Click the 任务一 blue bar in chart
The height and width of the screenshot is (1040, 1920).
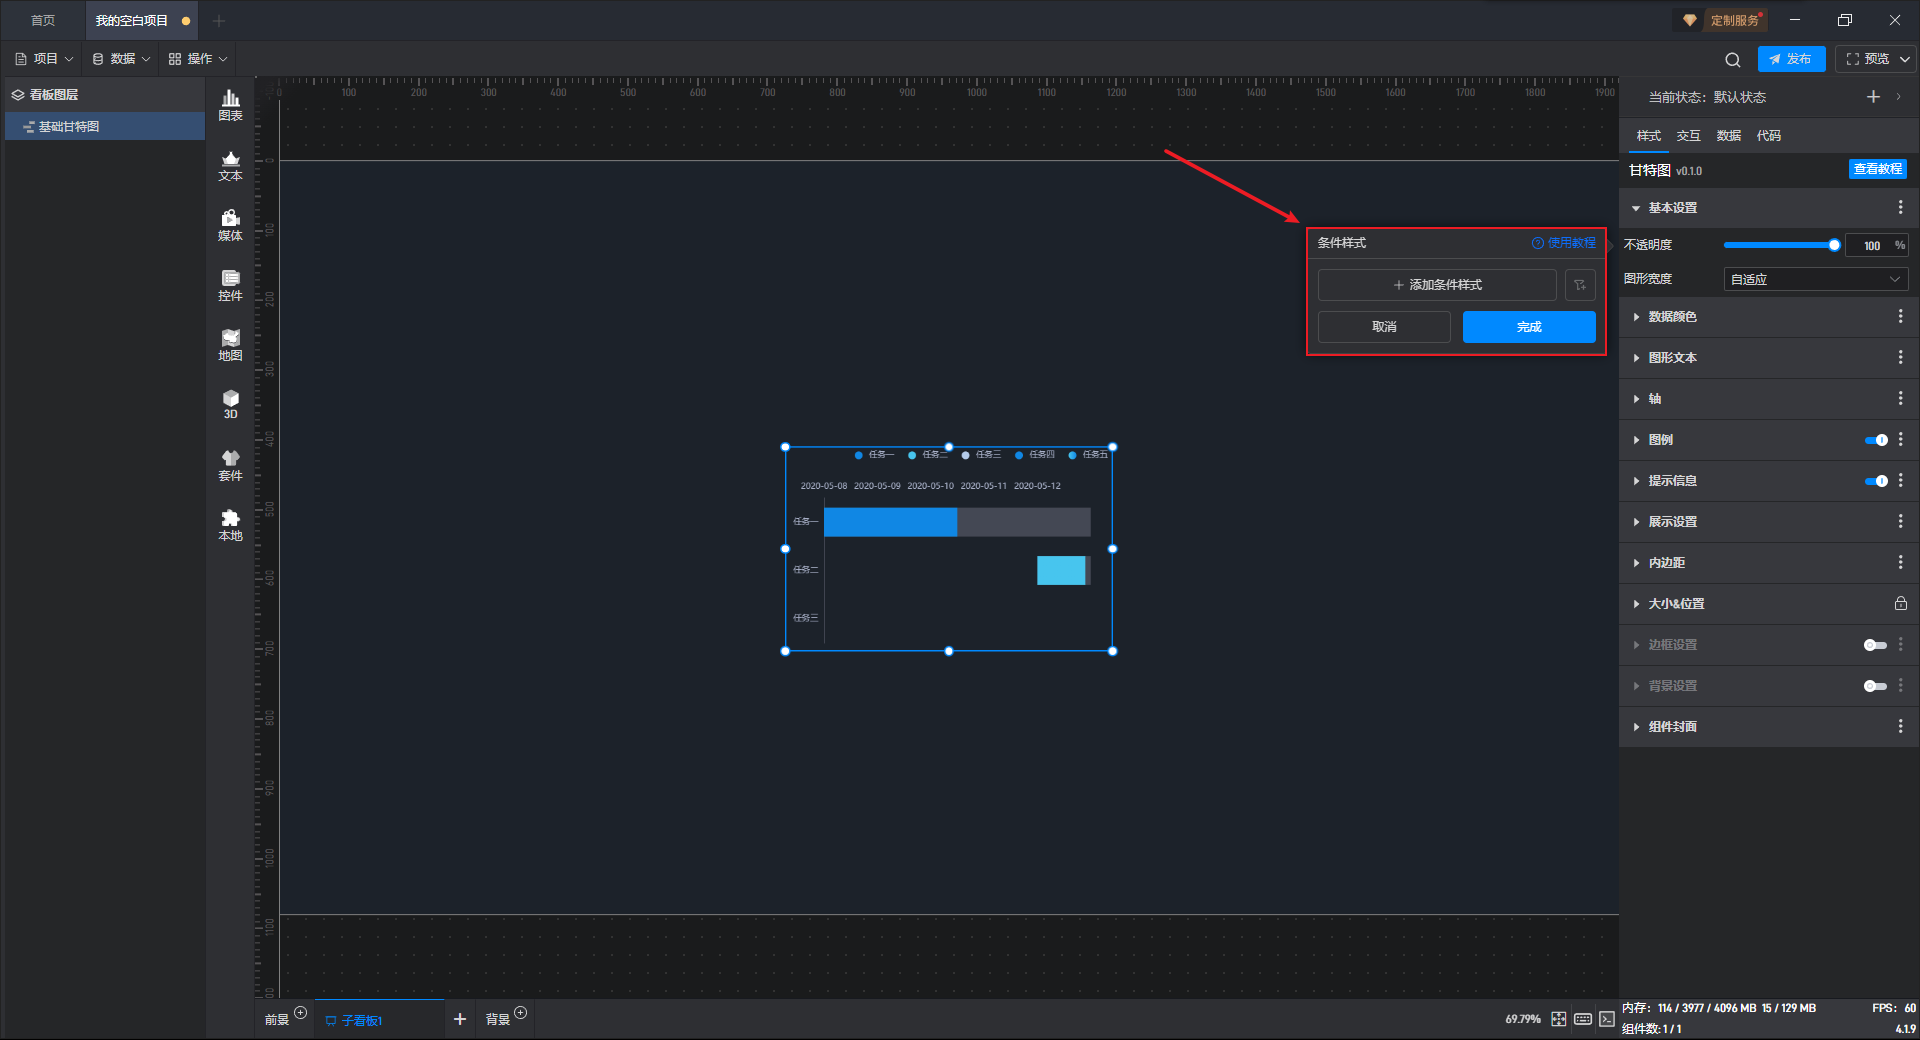(x=890, y=522)
